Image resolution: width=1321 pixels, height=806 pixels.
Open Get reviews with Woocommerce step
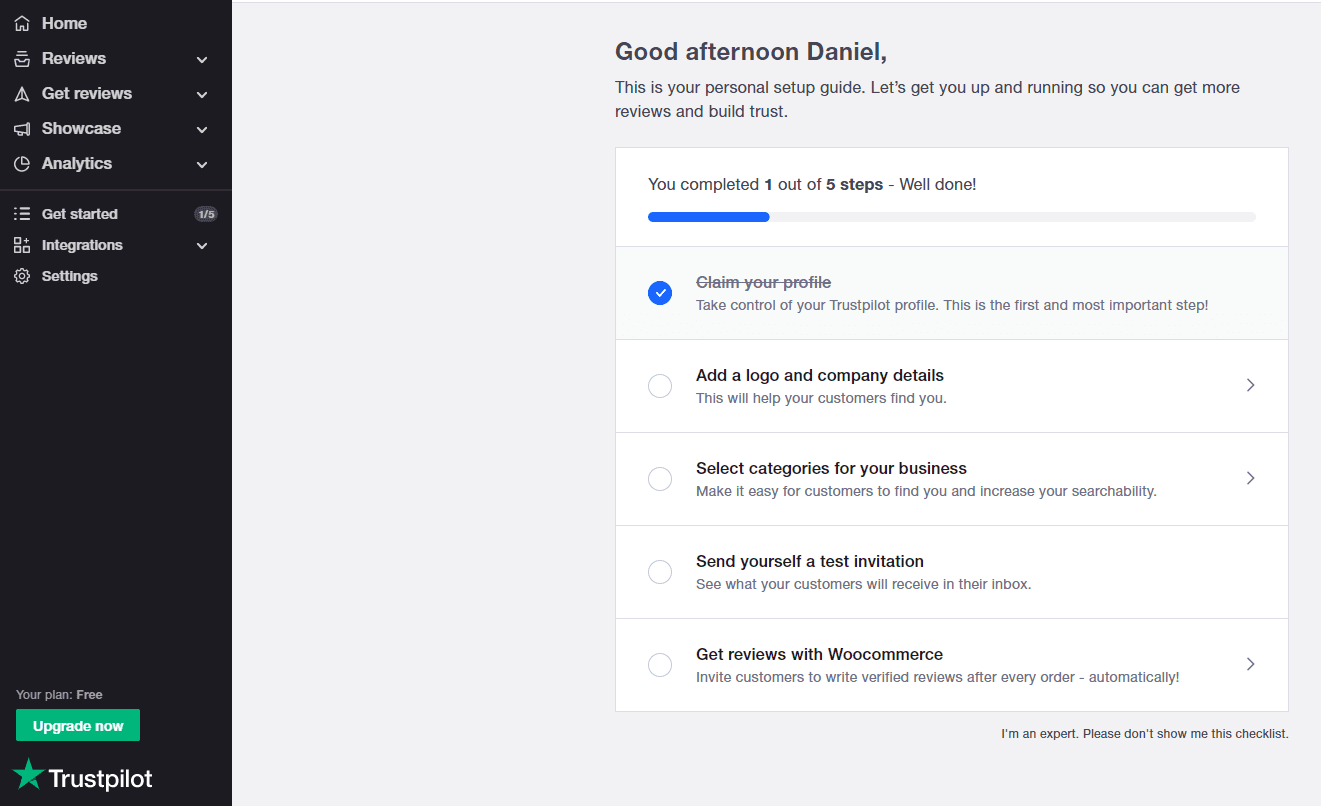click(x=952, y=665)
